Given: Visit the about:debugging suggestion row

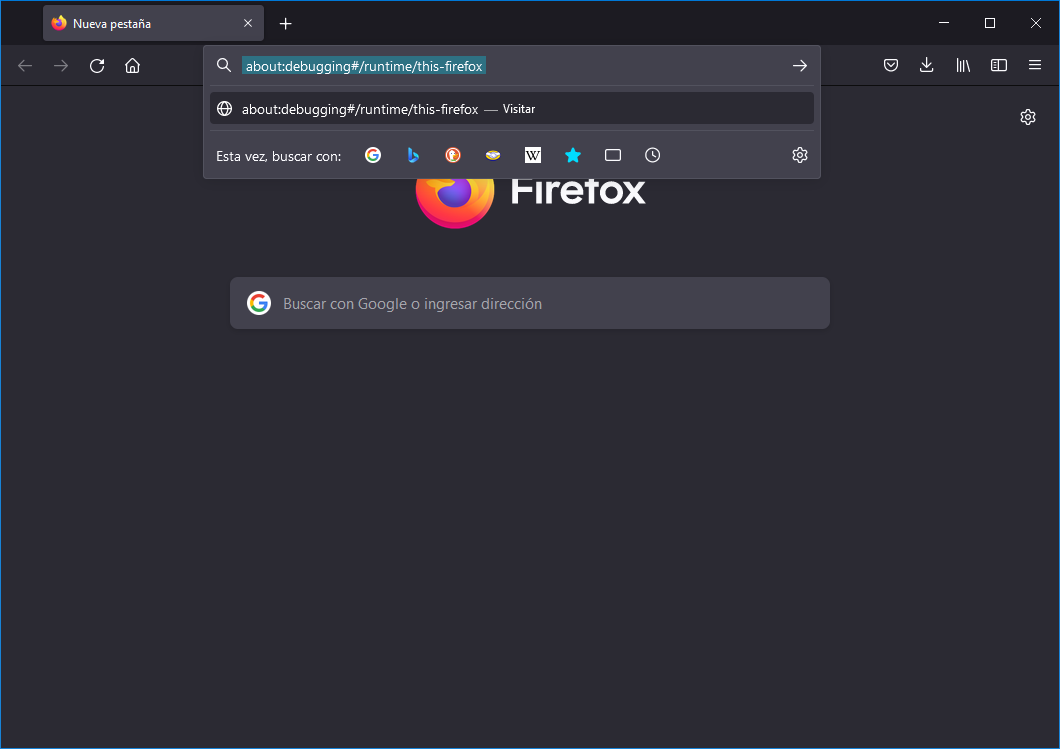Looking at the screenshot, I should [x=512, y=109].
